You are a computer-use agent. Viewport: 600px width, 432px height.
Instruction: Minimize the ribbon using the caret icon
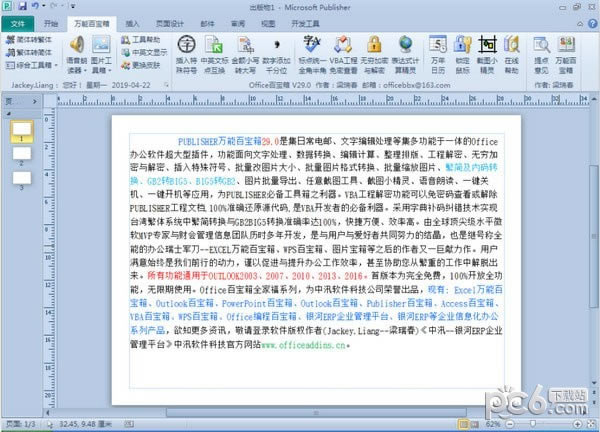pyautogui.click(x=580, y=24)
